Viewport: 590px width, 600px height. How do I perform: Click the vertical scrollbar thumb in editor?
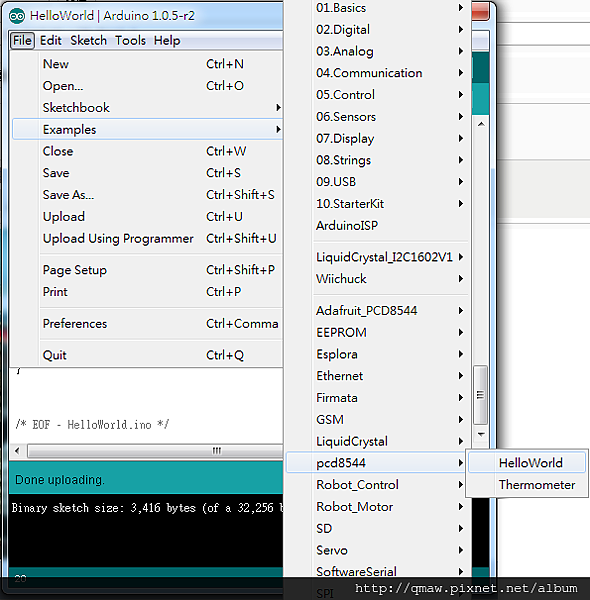pyautogui.click(x=481, y=395)
